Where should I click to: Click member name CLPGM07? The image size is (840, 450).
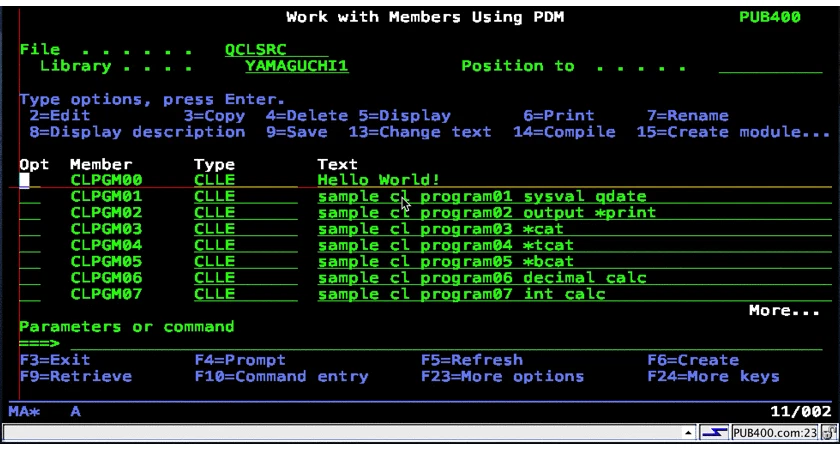pyautogui.click(x=106, y=294)
